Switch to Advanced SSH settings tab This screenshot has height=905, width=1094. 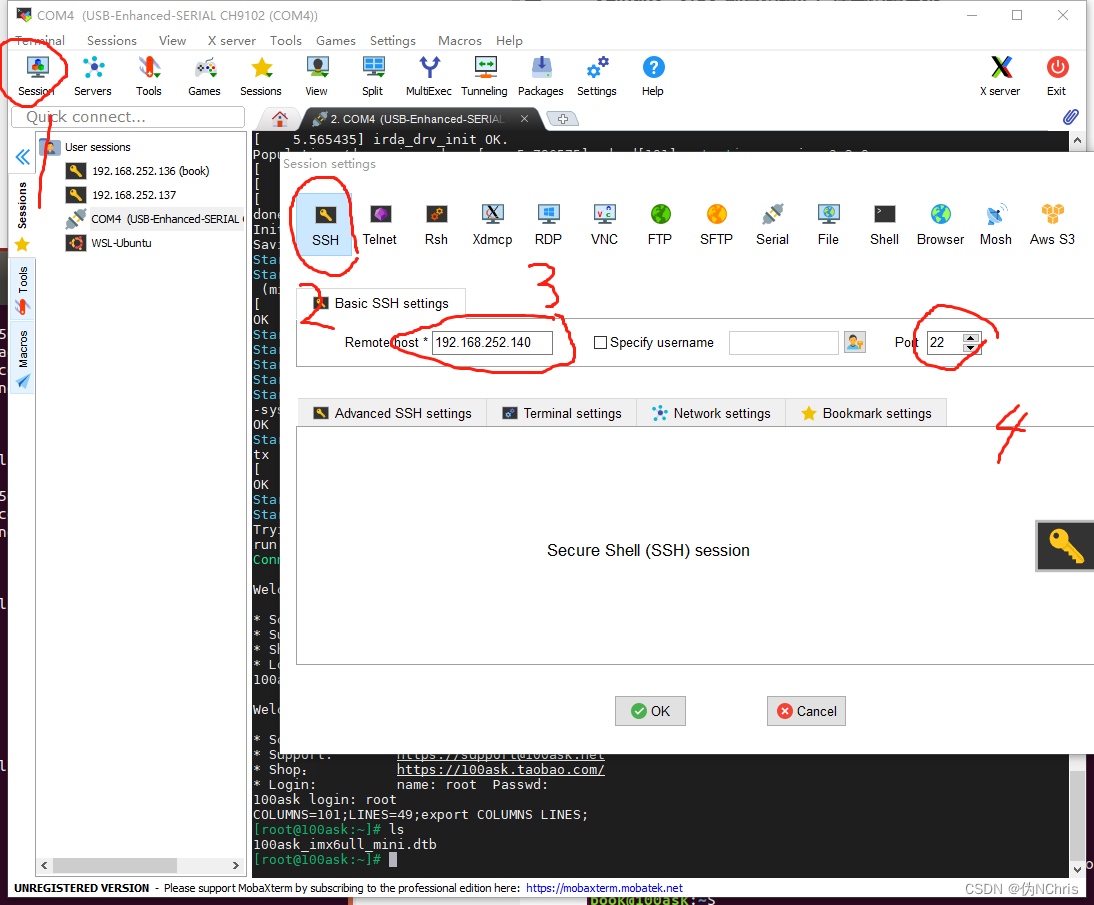tap(392, 413)
